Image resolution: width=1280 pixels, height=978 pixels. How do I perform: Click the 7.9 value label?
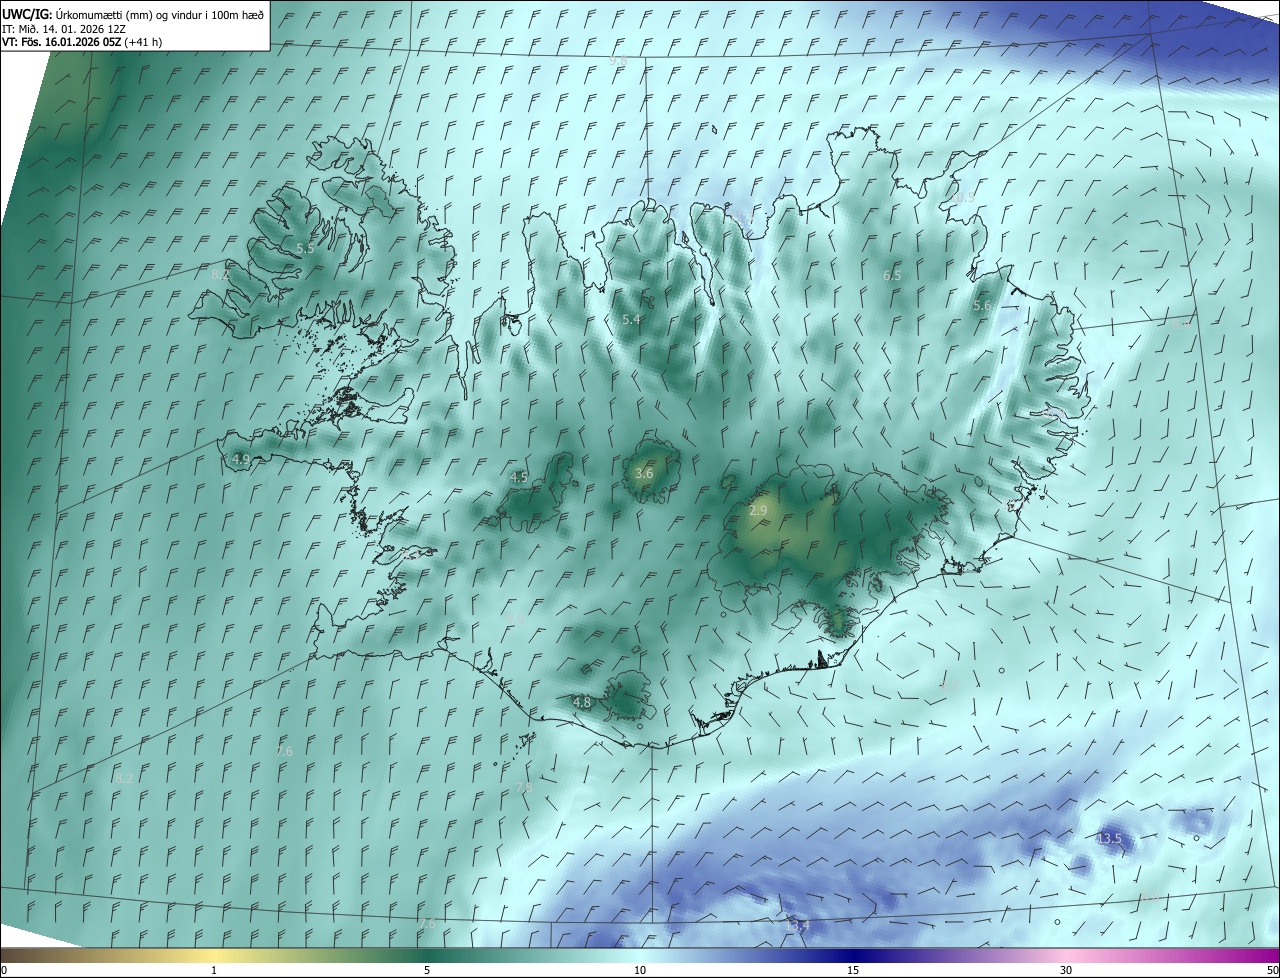pos(524,788)
